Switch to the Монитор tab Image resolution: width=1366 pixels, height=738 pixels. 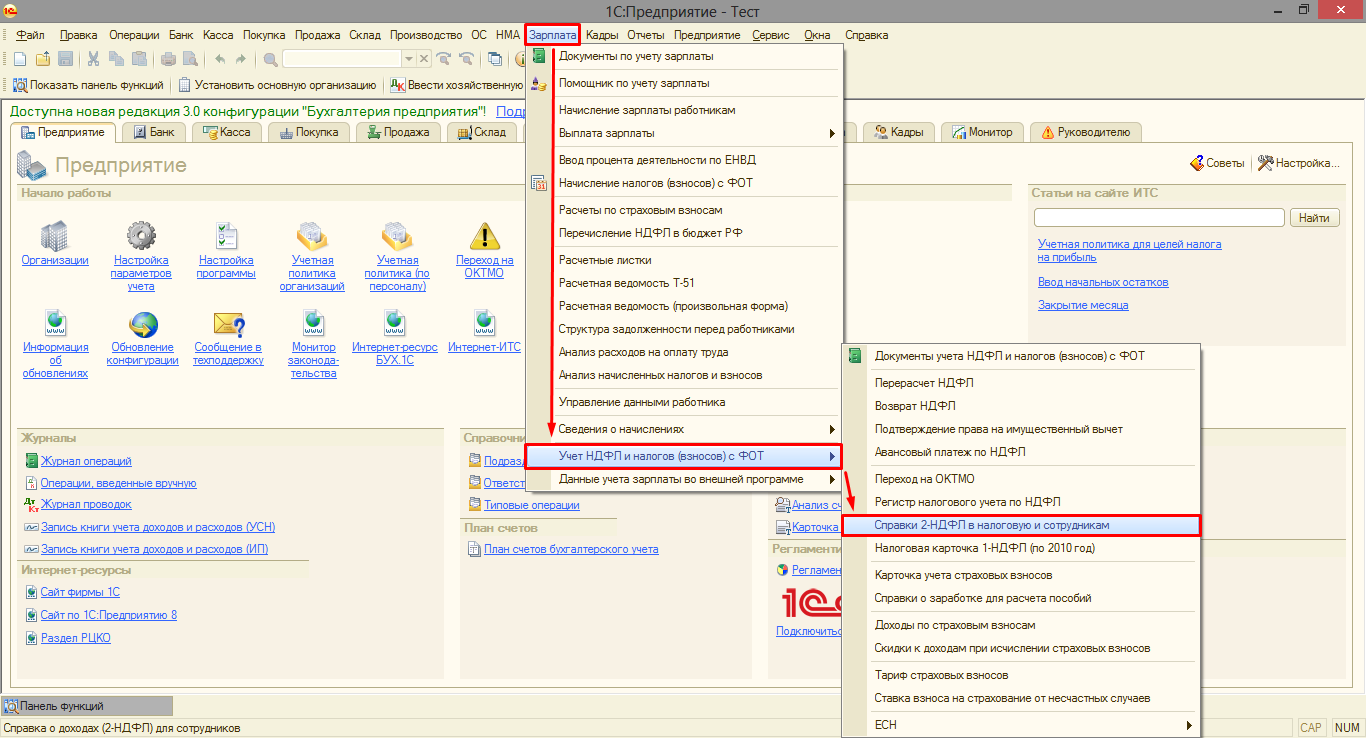click(x=983, y=132)
